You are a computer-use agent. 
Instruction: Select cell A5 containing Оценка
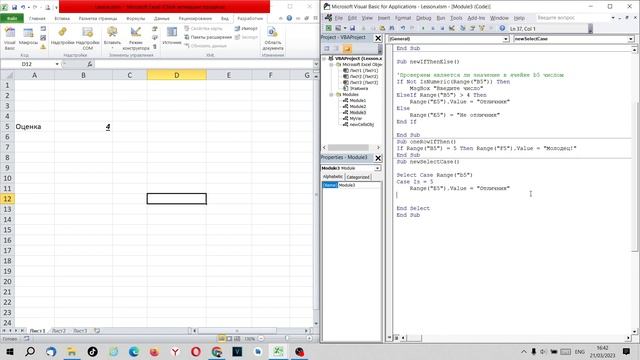(x=34, y=127)
